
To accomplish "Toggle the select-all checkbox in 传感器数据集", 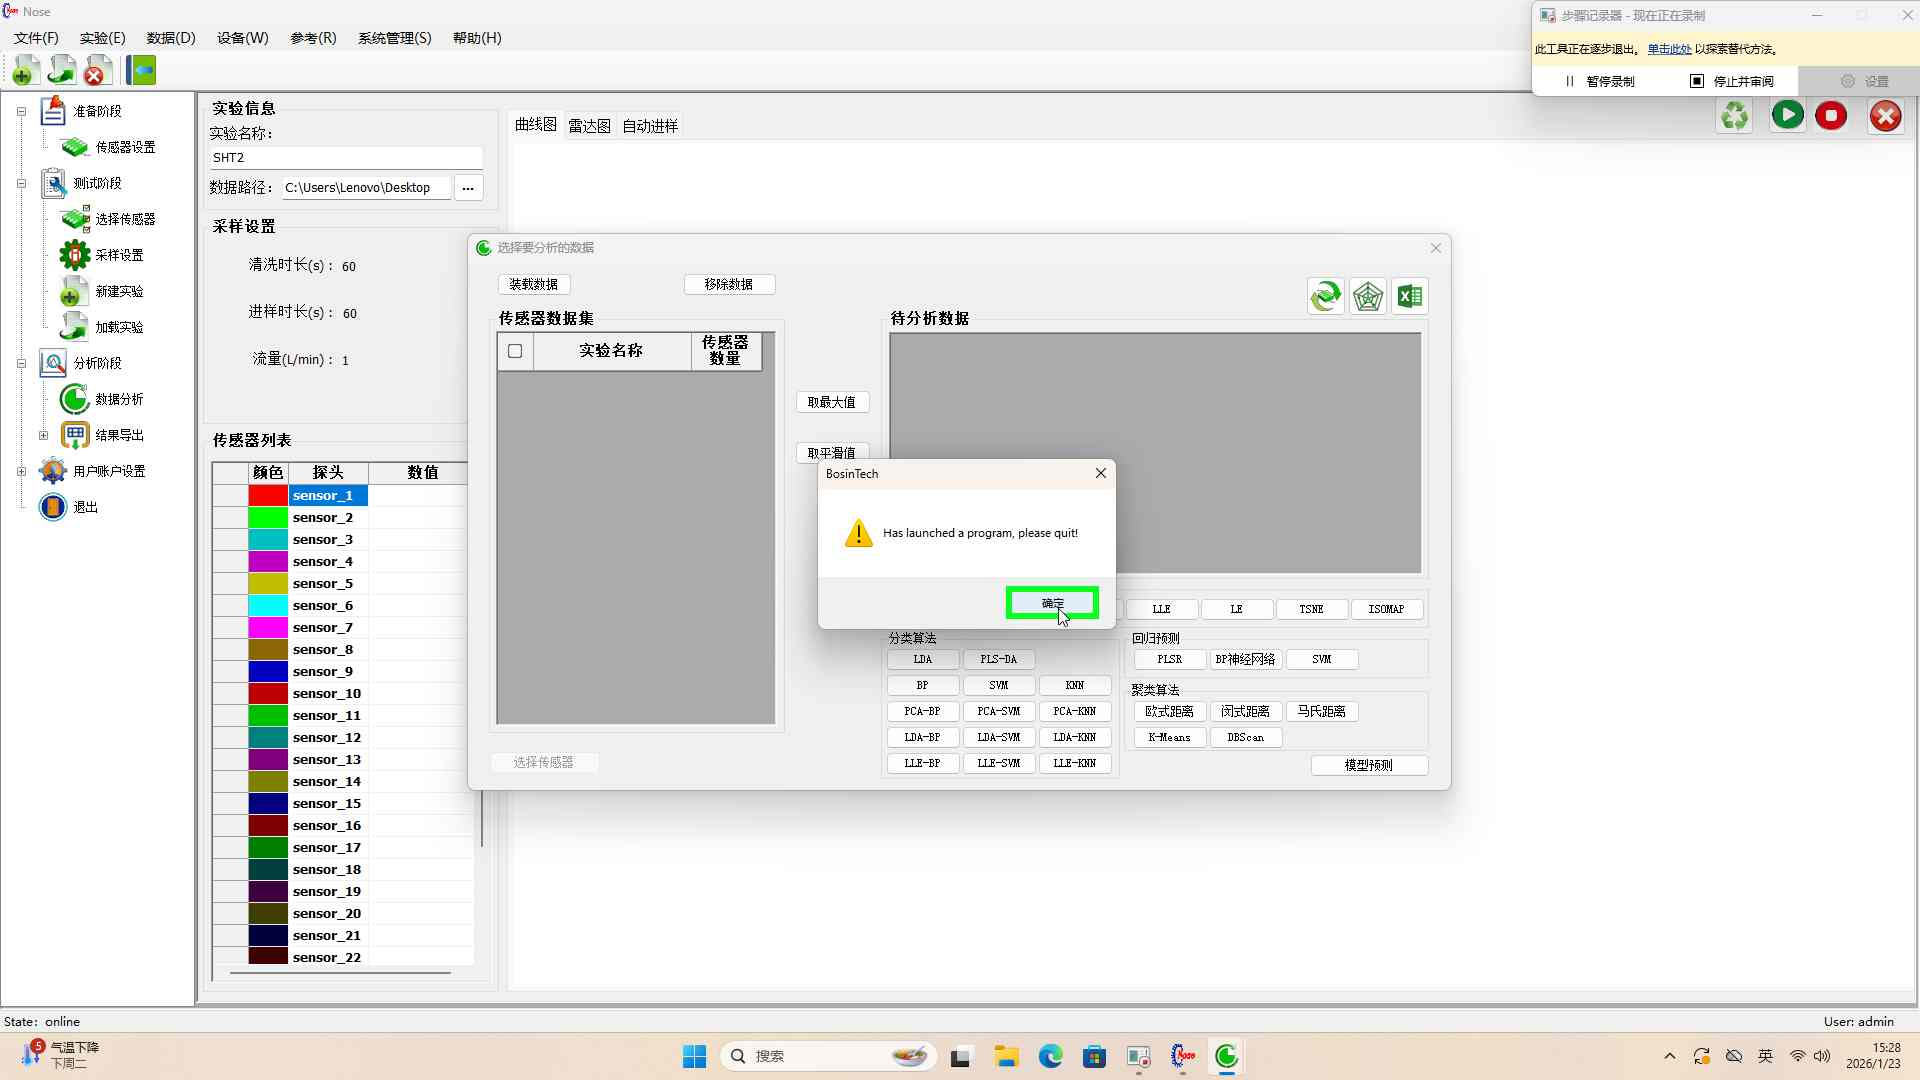I will pyautogui.click(x=515, y=351).
